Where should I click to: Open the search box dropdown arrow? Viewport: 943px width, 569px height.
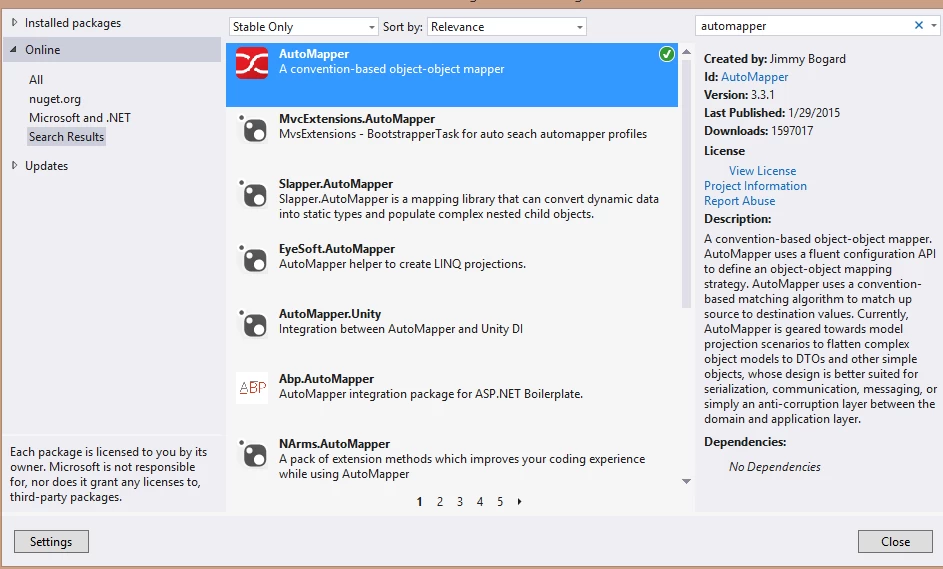pos(933,25)
